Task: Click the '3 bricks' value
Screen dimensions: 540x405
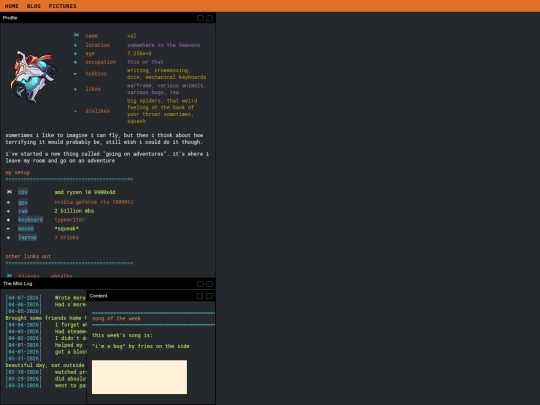Action: click(x=66, y=237)
